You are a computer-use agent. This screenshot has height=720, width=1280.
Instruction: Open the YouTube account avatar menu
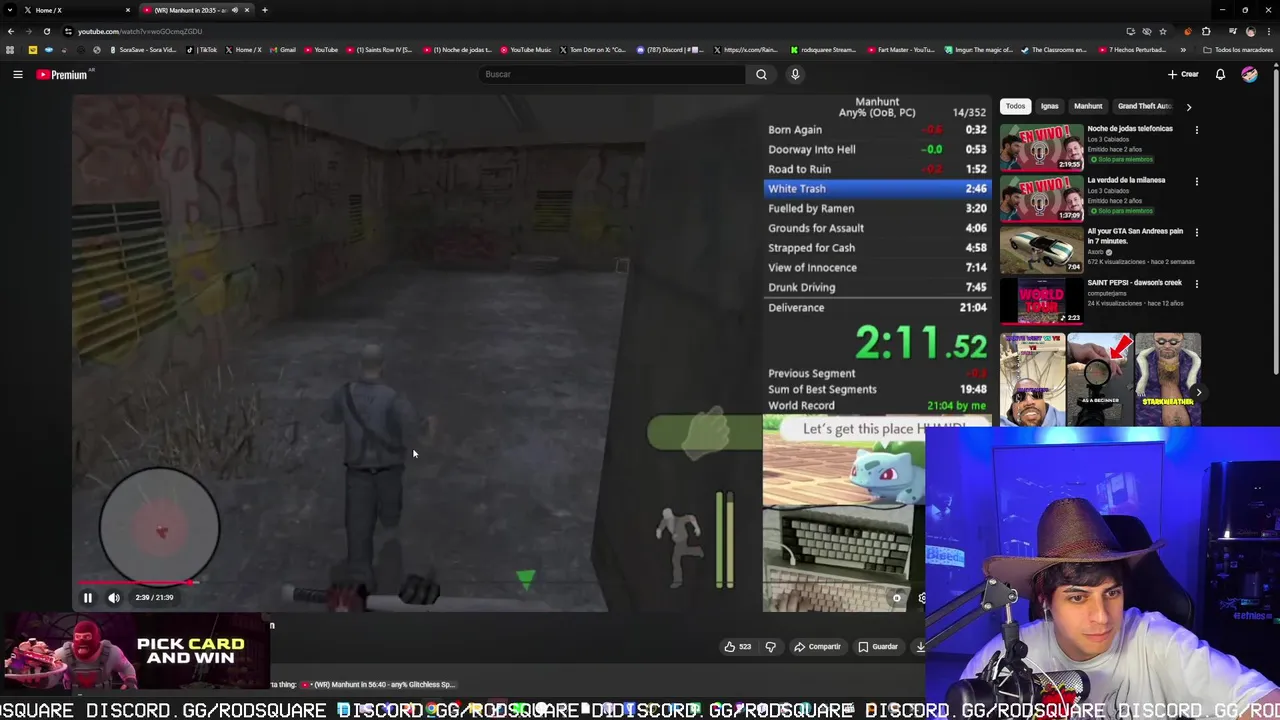tap(1249, 74)
